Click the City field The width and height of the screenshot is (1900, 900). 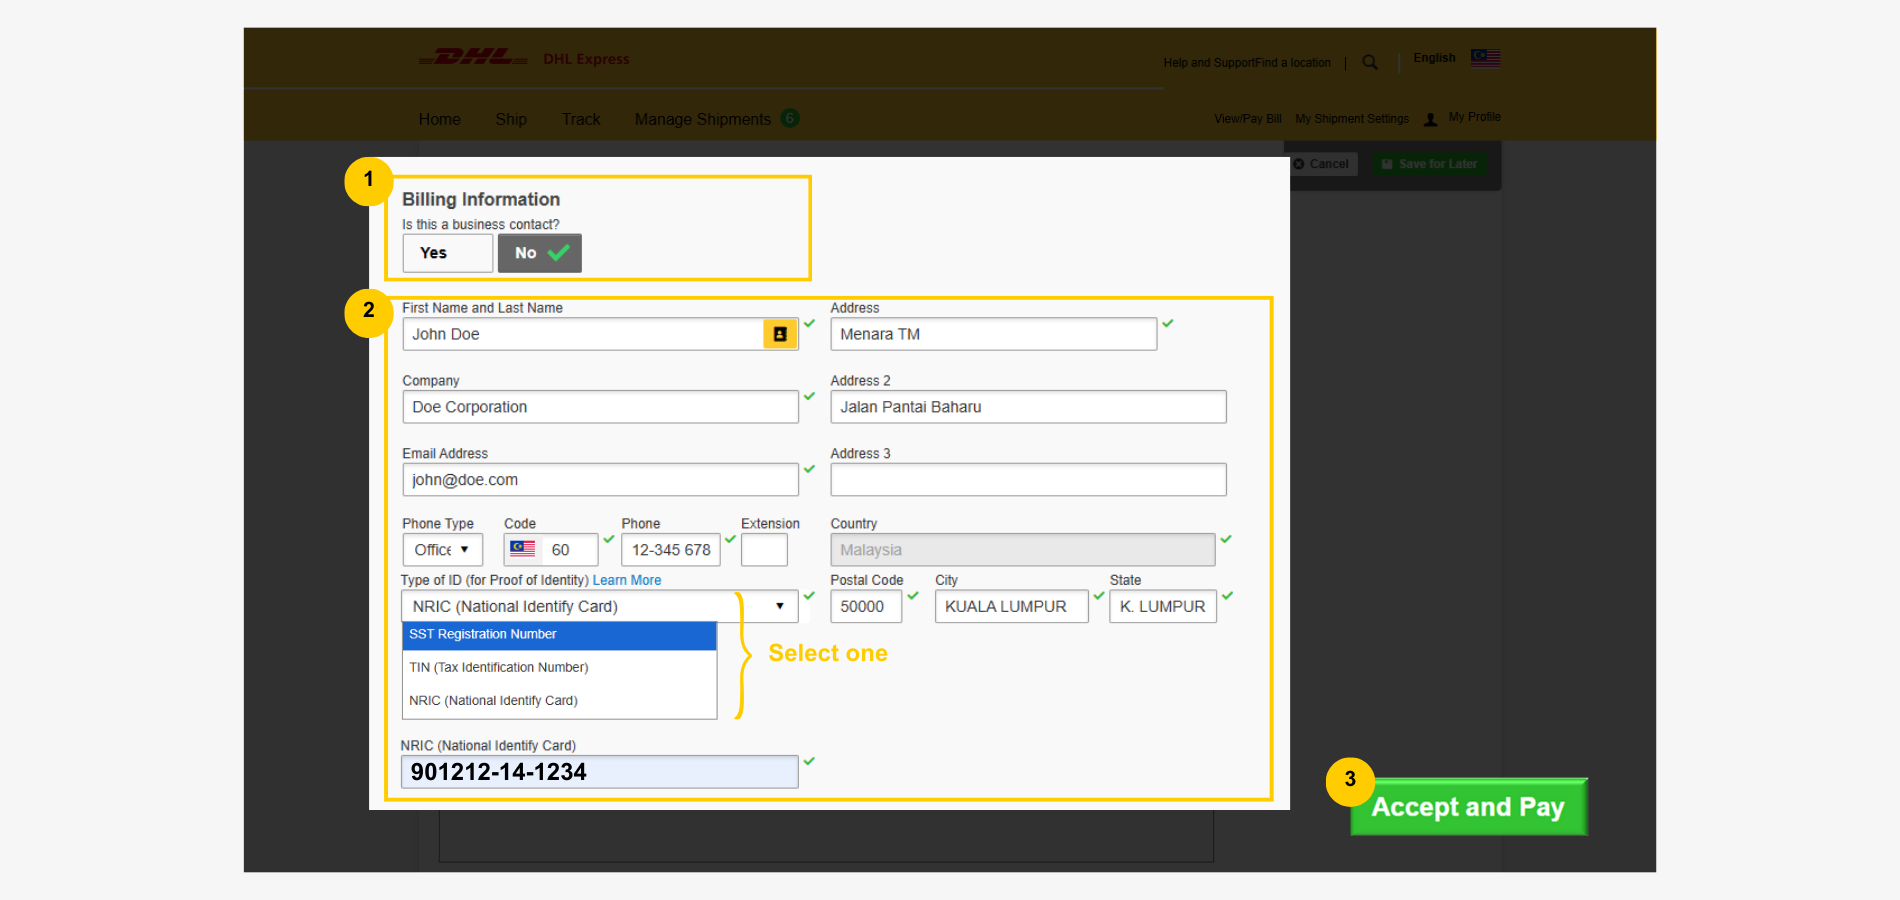point(1011,606)
